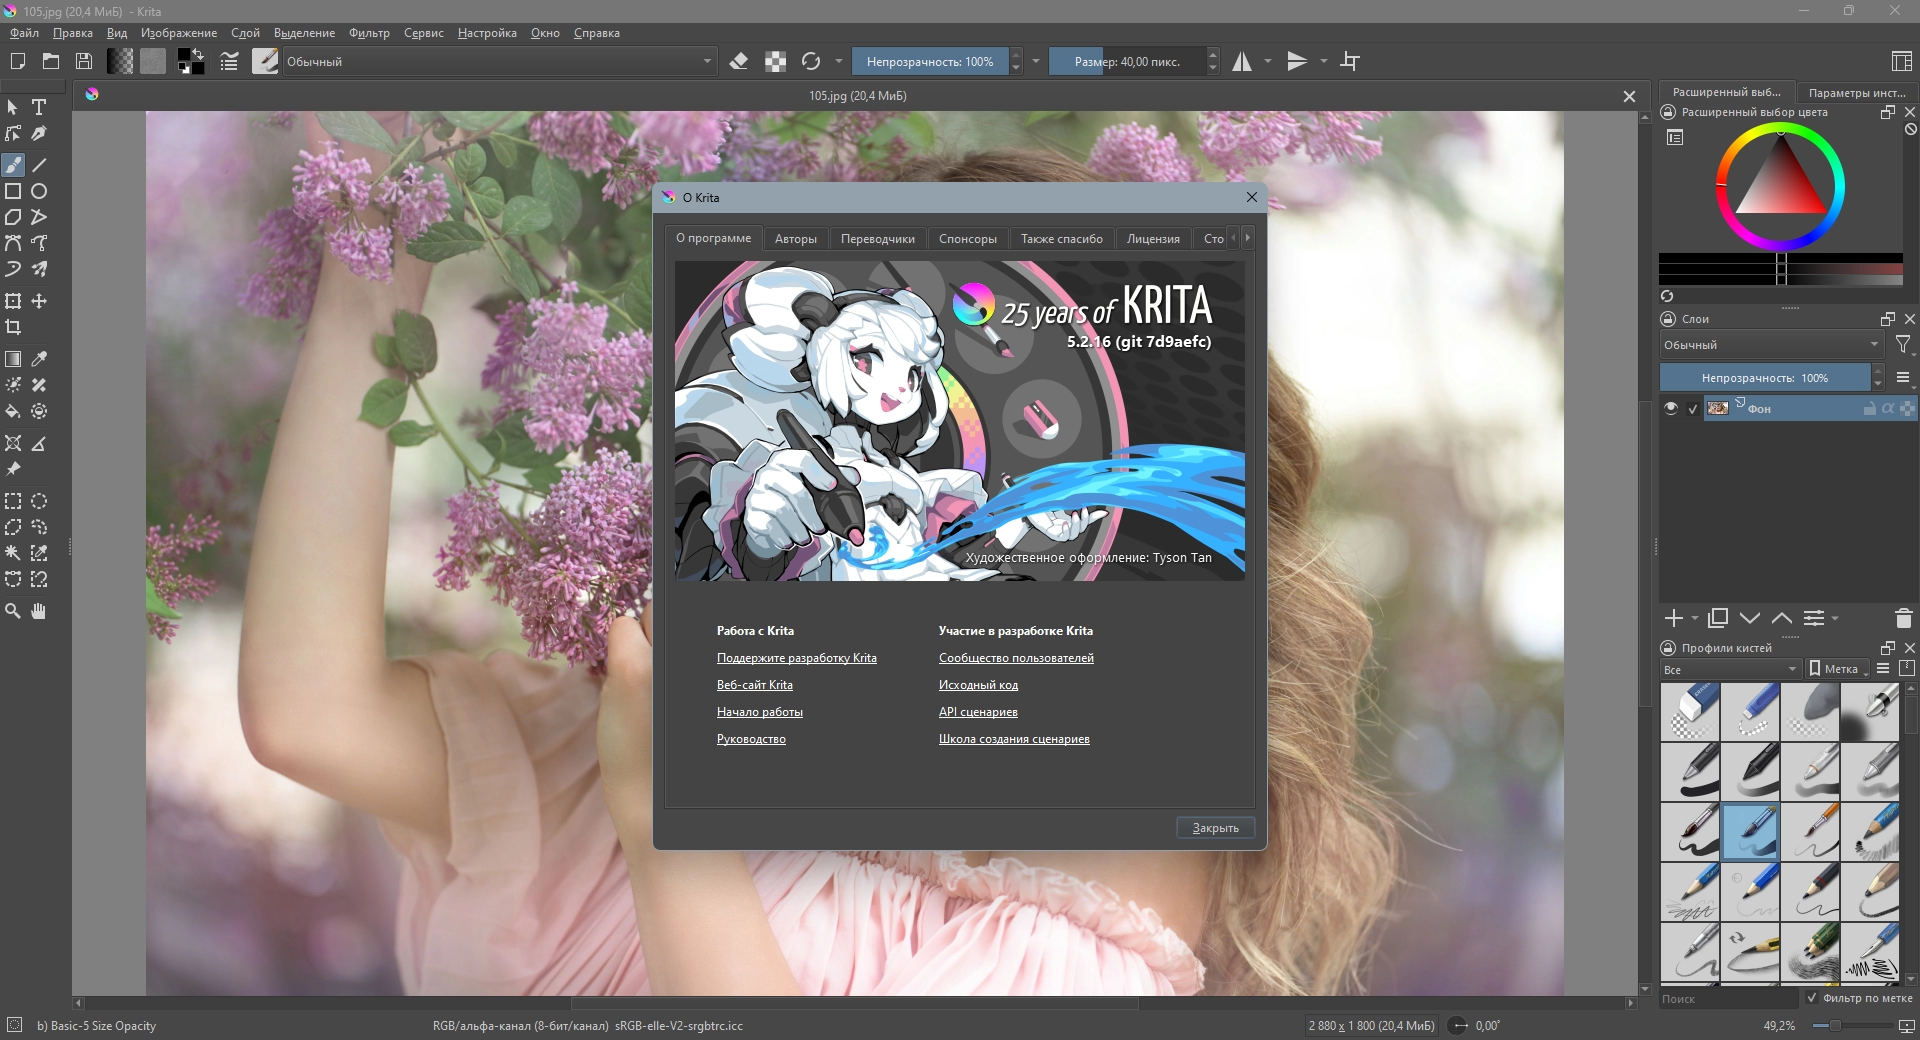1920x1040 pixels.
Task: Toggle wrap around mode
Action: click(x=1350, y=61)
